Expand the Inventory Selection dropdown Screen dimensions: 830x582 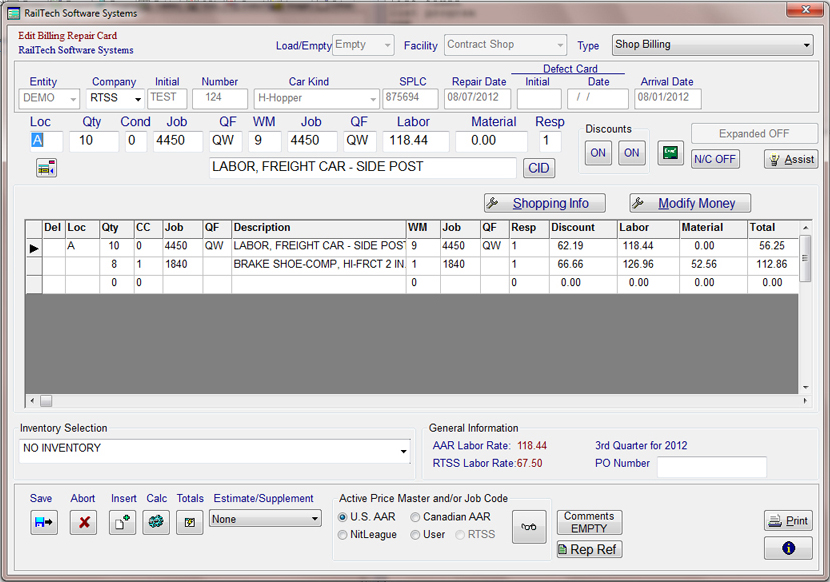[404, 453]
